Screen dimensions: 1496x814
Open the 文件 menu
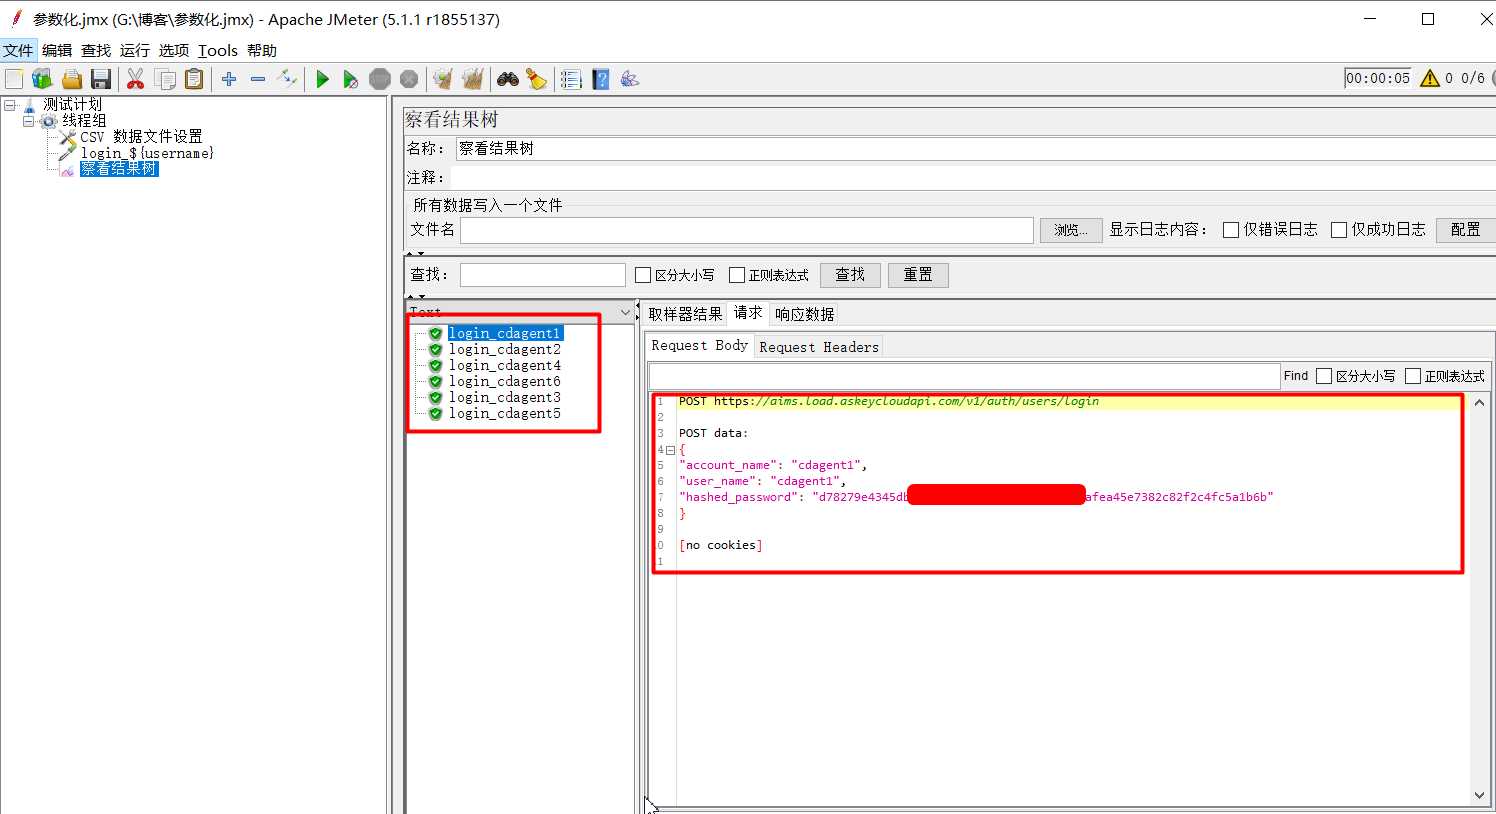tap(18, 50)
